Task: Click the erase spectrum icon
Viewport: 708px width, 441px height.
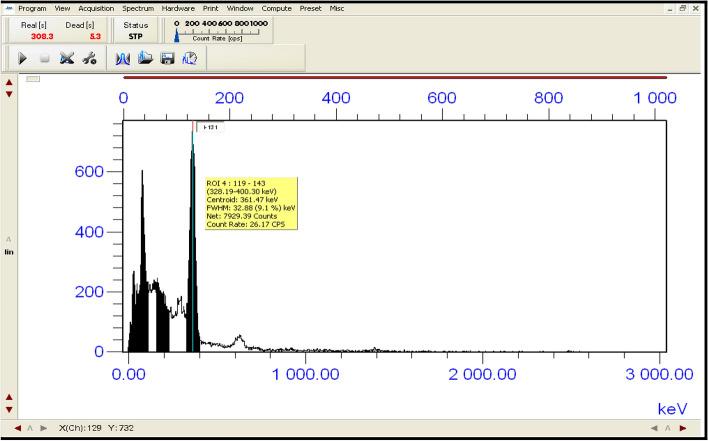Action: point(66,59)
